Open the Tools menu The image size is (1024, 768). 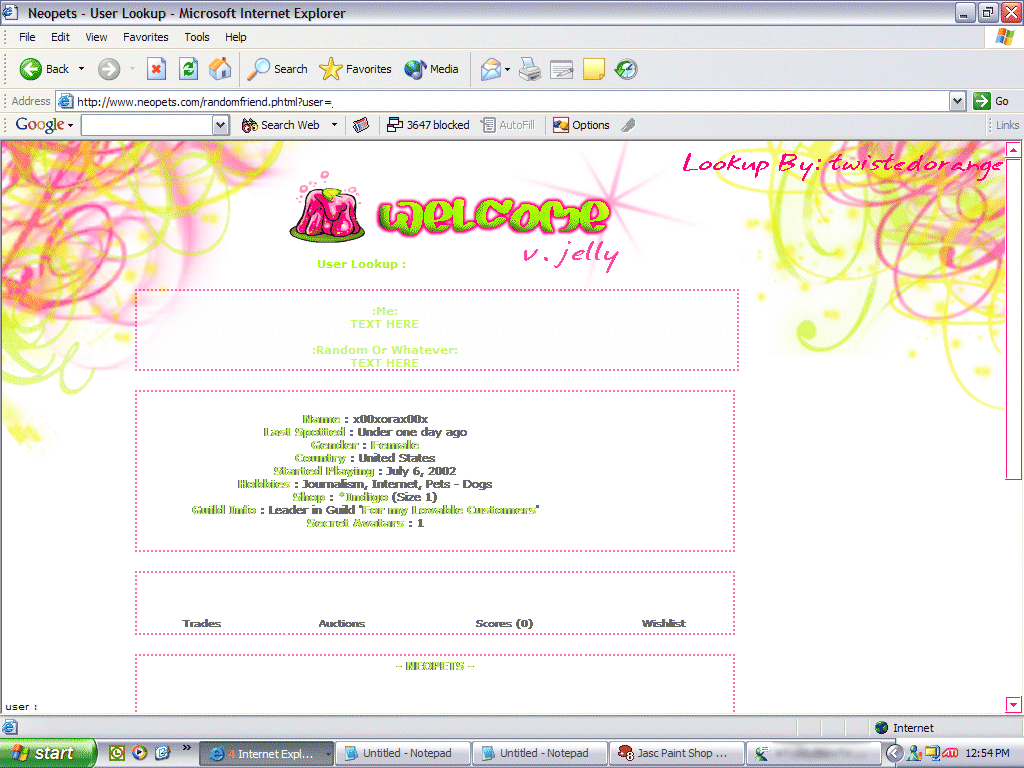(x=197, y=37)
